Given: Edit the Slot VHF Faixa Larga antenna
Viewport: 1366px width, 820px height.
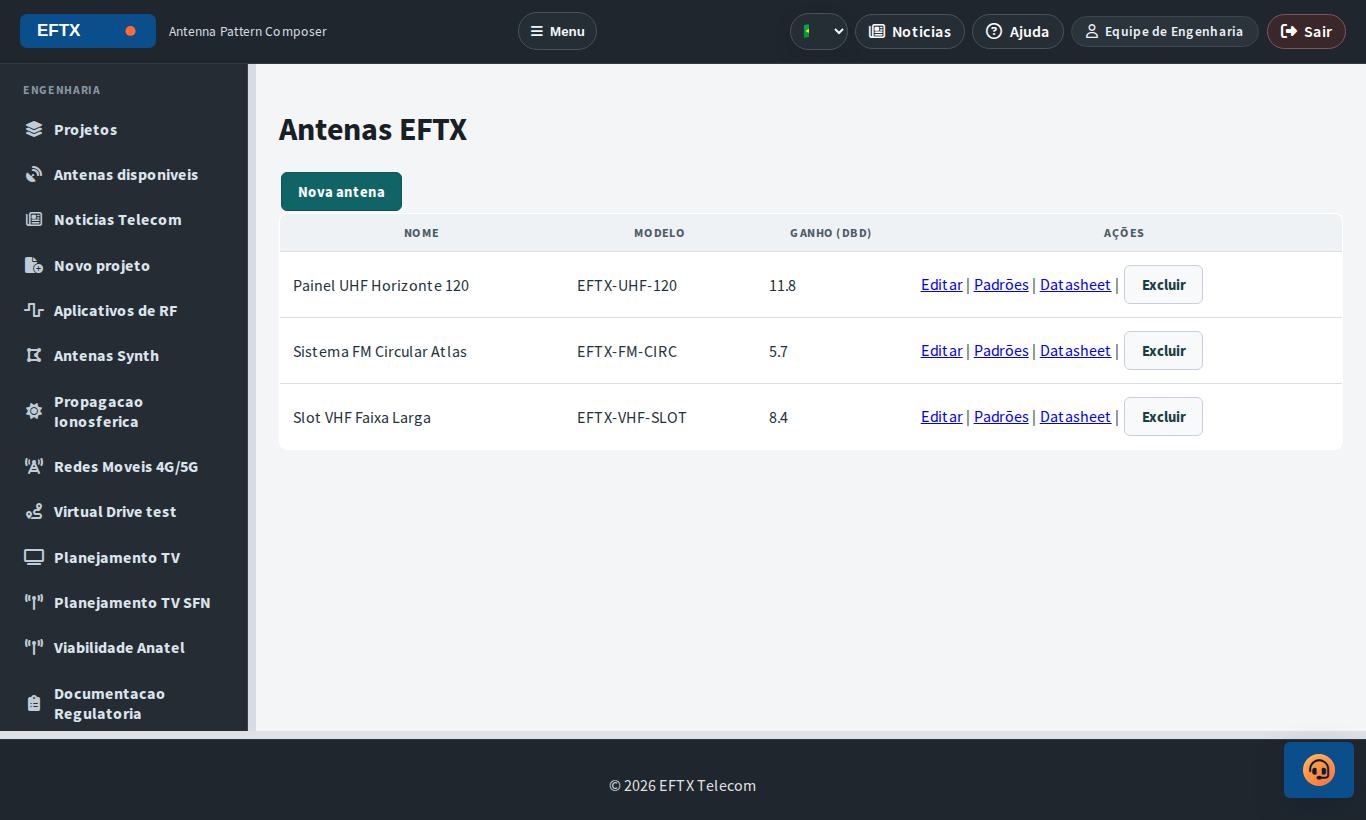Looking at the screenshot, I should tap(941, 416).
